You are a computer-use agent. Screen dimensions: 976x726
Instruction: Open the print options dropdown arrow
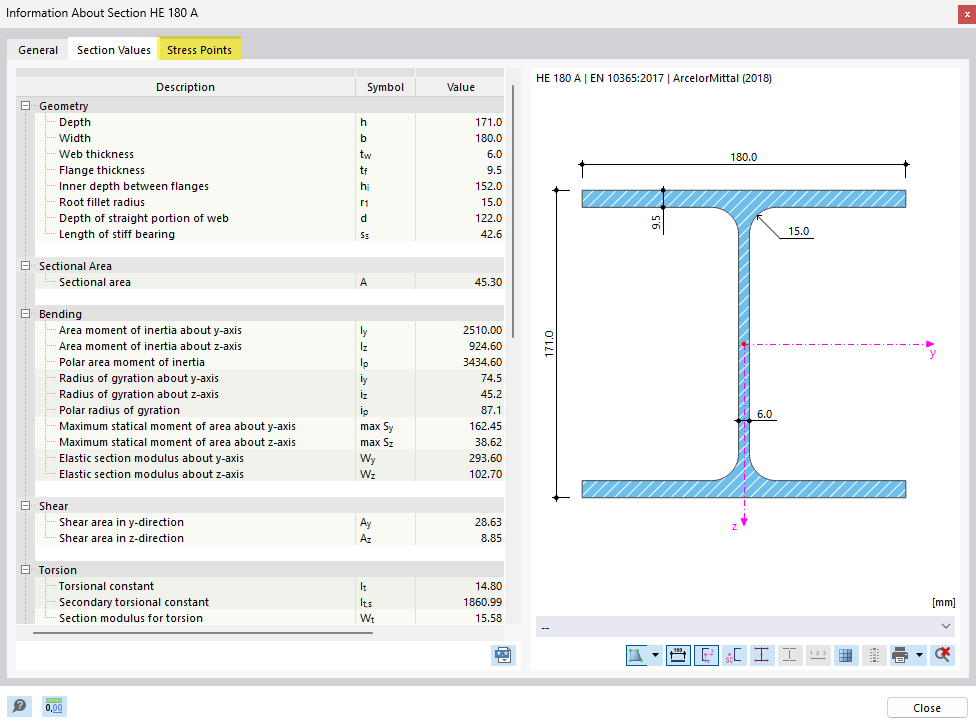(x=919, y=655)
